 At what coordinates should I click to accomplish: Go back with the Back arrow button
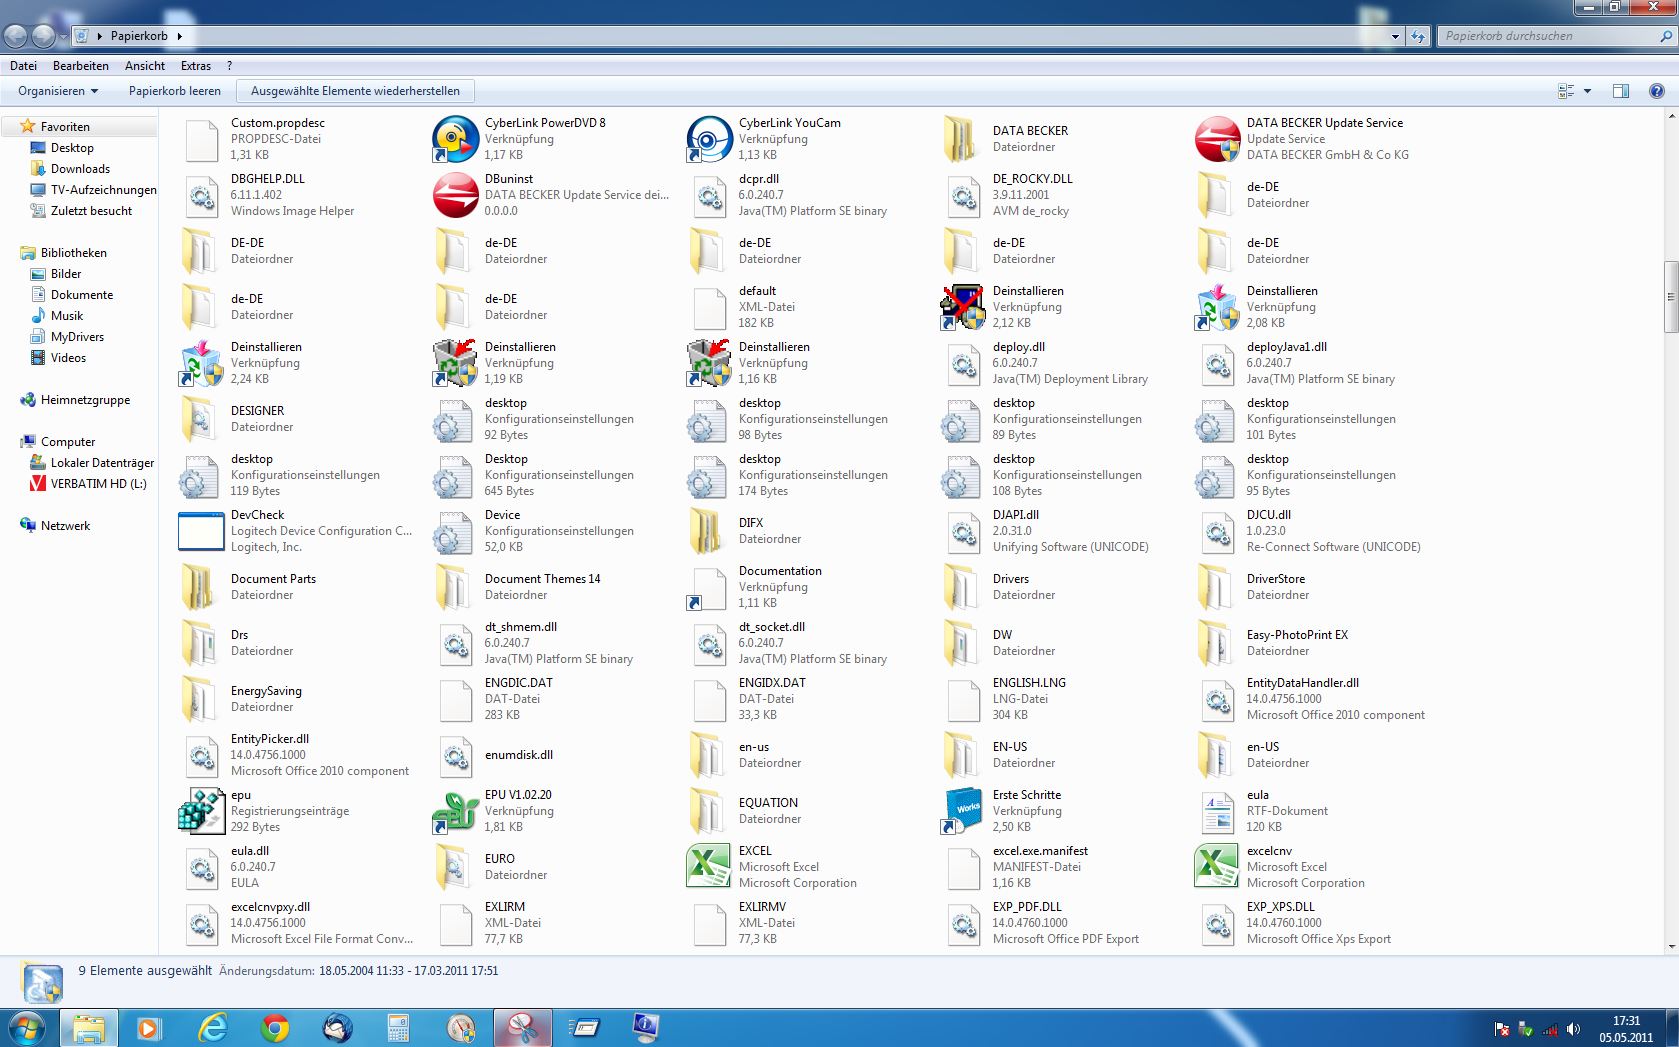16,37
